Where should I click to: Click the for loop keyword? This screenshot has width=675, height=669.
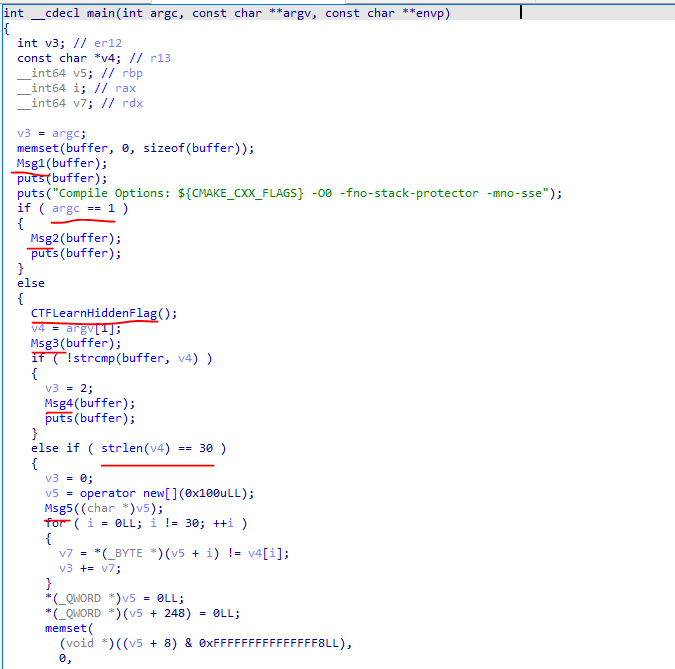(x=56, y=523)
